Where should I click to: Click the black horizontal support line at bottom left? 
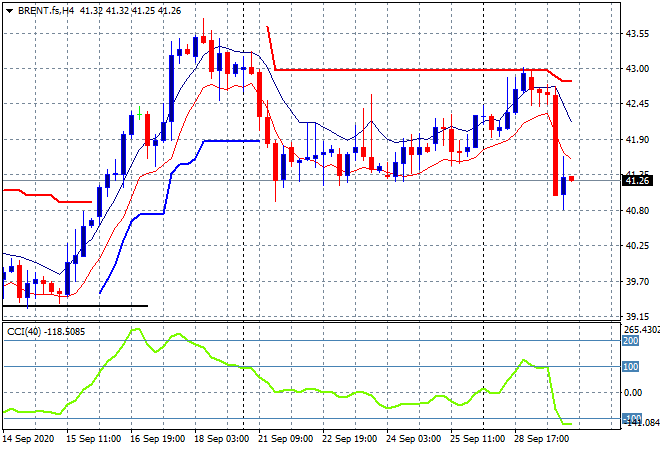pyautogui.click(x=75, y=306)
